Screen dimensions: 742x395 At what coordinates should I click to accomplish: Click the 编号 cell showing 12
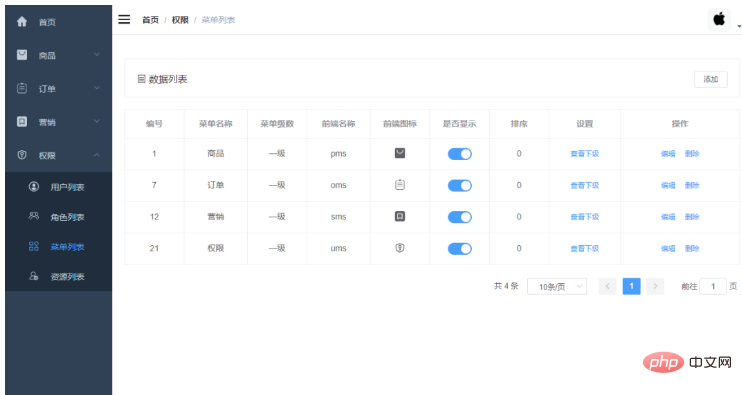click(x=154, y=217)
